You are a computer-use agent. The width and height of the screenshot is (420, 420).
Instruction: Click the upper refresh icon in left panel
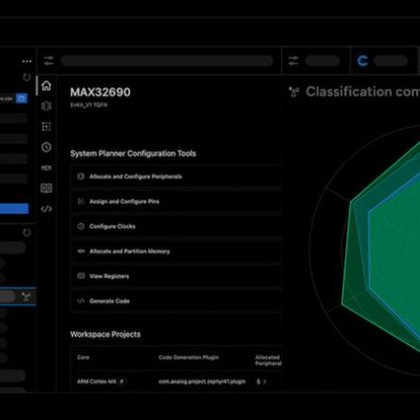[x=27, y=77]
